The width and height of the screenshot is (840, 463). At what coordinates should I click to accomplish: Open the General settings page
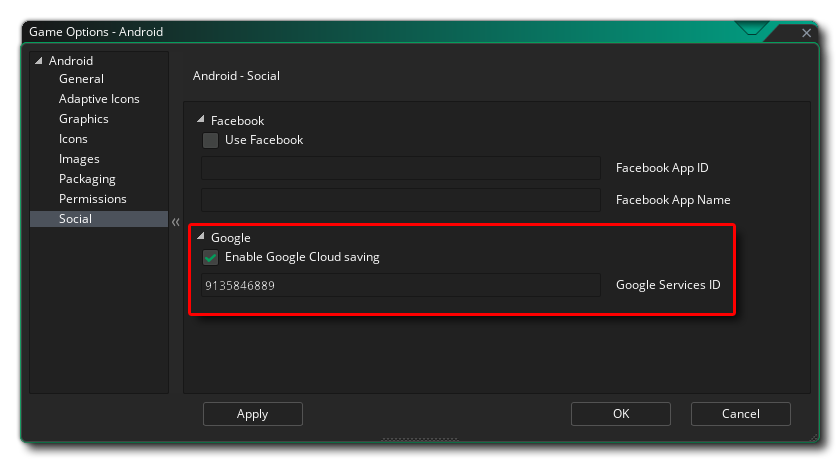[x=81, y=79]
